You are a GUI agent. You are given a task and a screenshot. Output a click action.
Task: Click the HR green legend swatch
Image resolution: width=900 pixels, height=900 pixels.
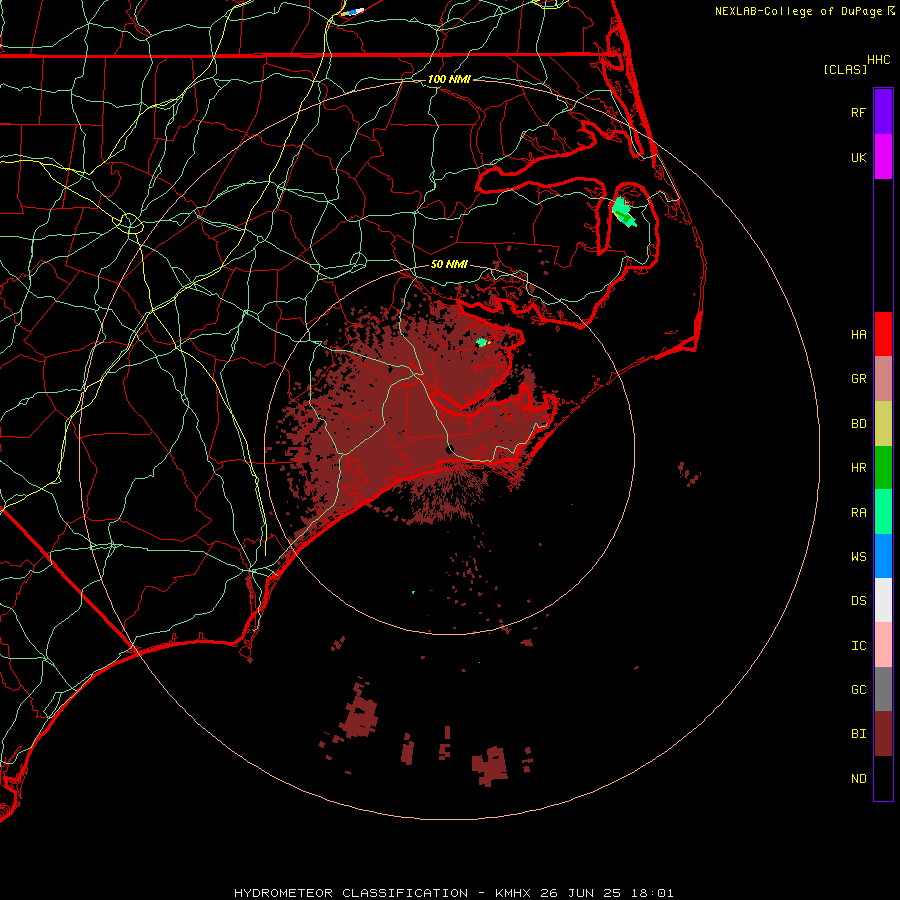[x=883, y=468]
